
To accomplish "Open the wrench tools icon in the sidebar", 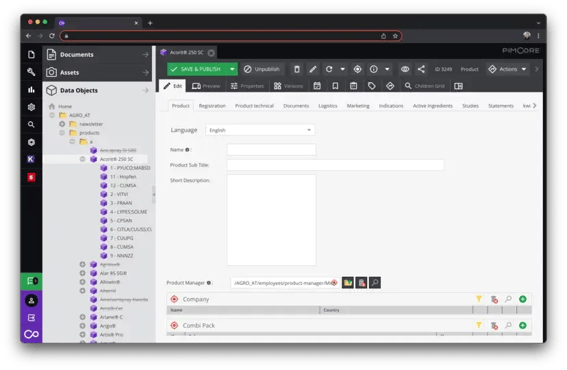I will tap(31, 72).
